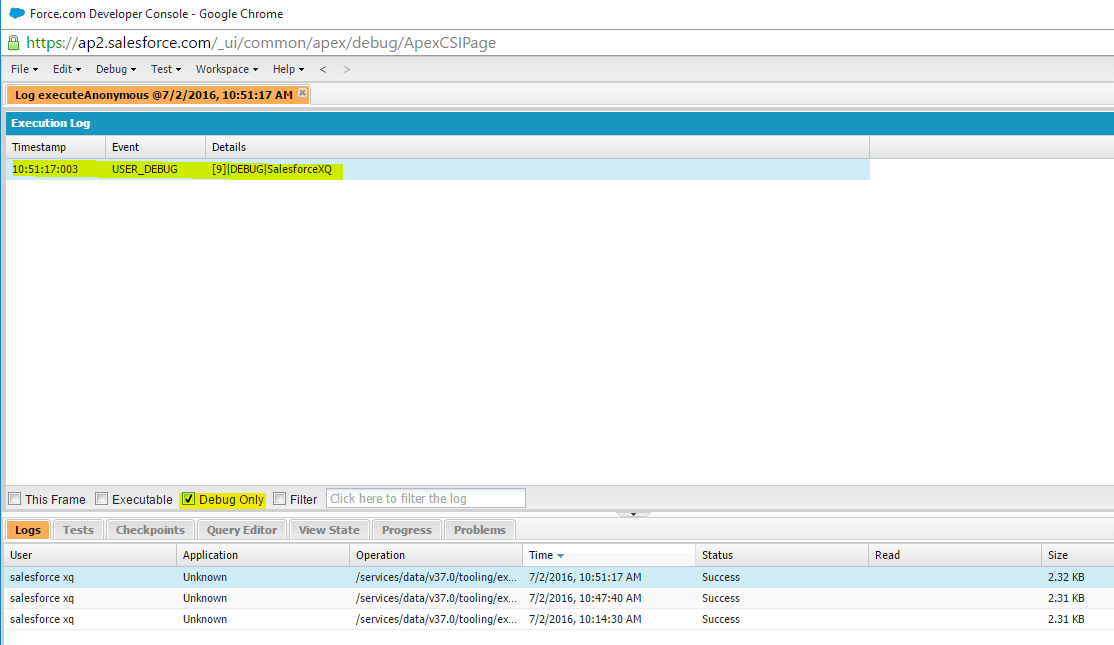Click the forward navigation arrow in the toolbar
The height and width of the screenshot is (645, 1114).
point(346,69)
